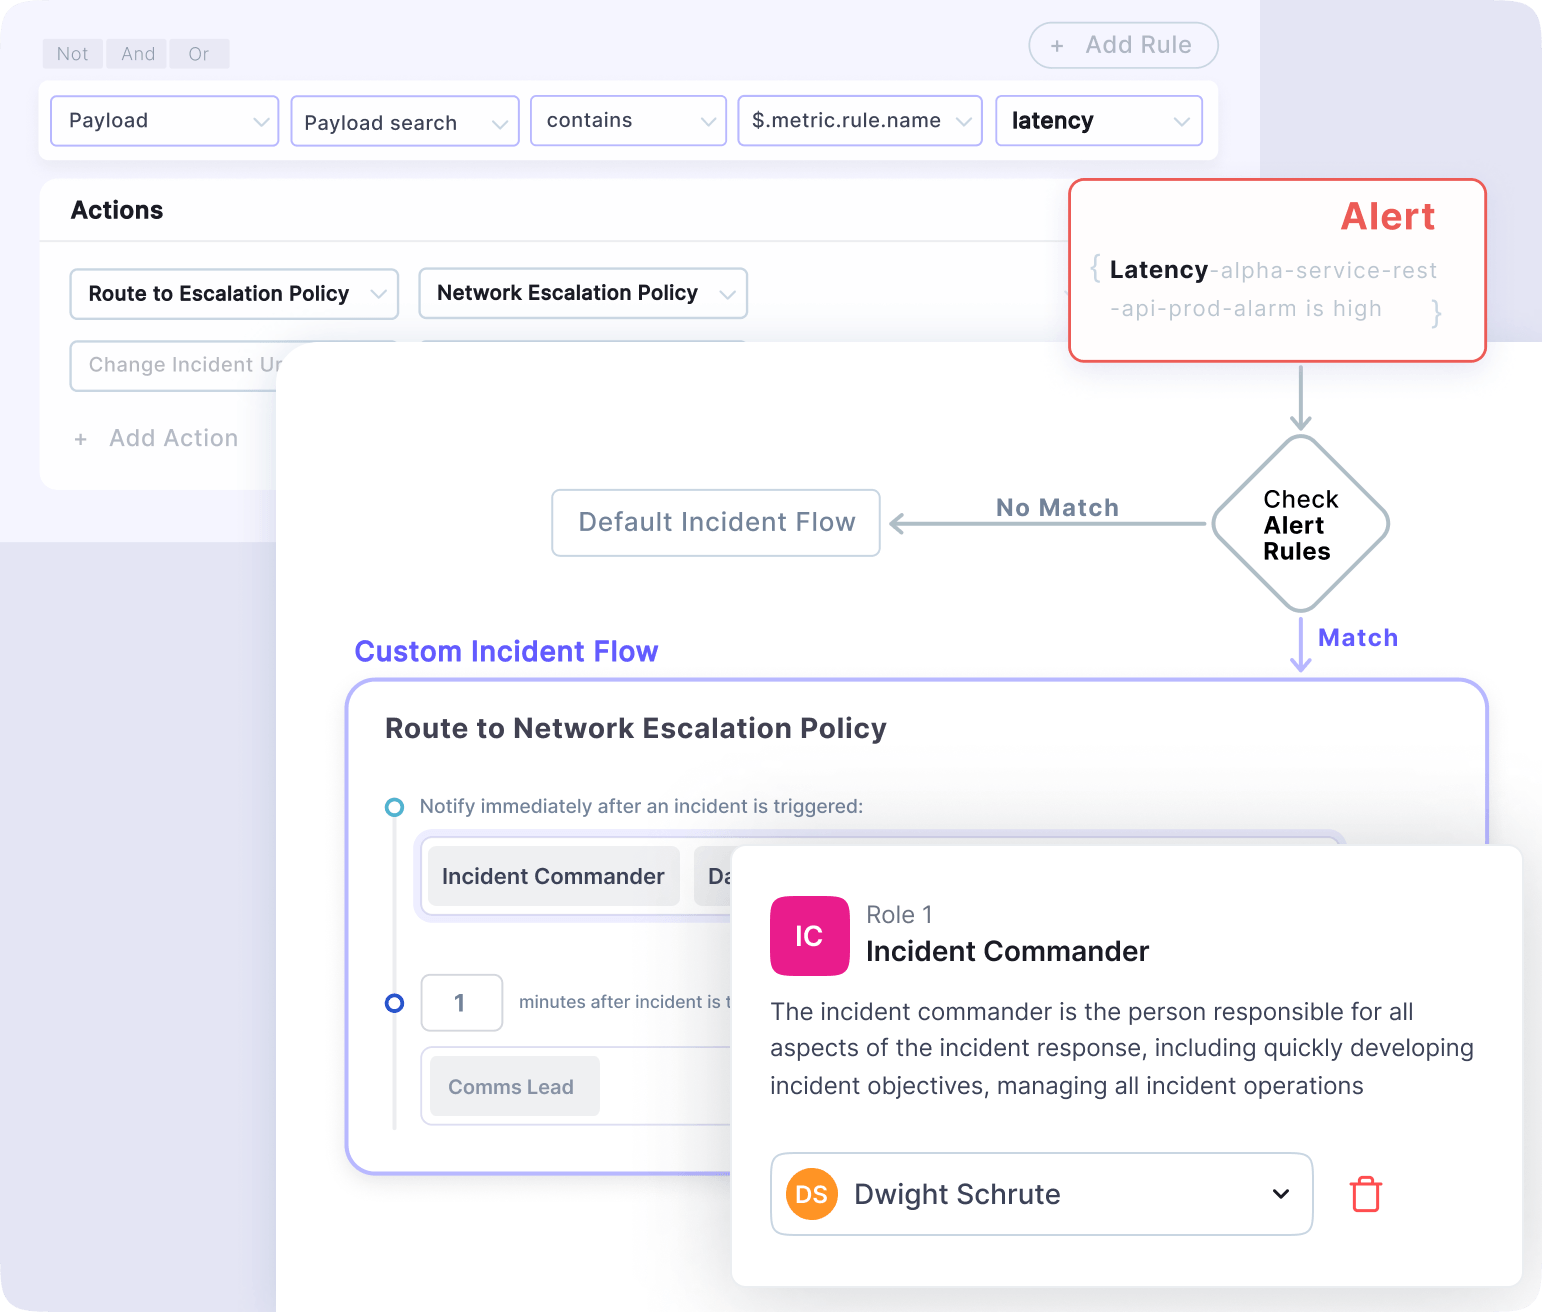This screenshot has height=1312, width=1542.
Task: Open the Payload dropdown
Action: (x=163, y=120)
